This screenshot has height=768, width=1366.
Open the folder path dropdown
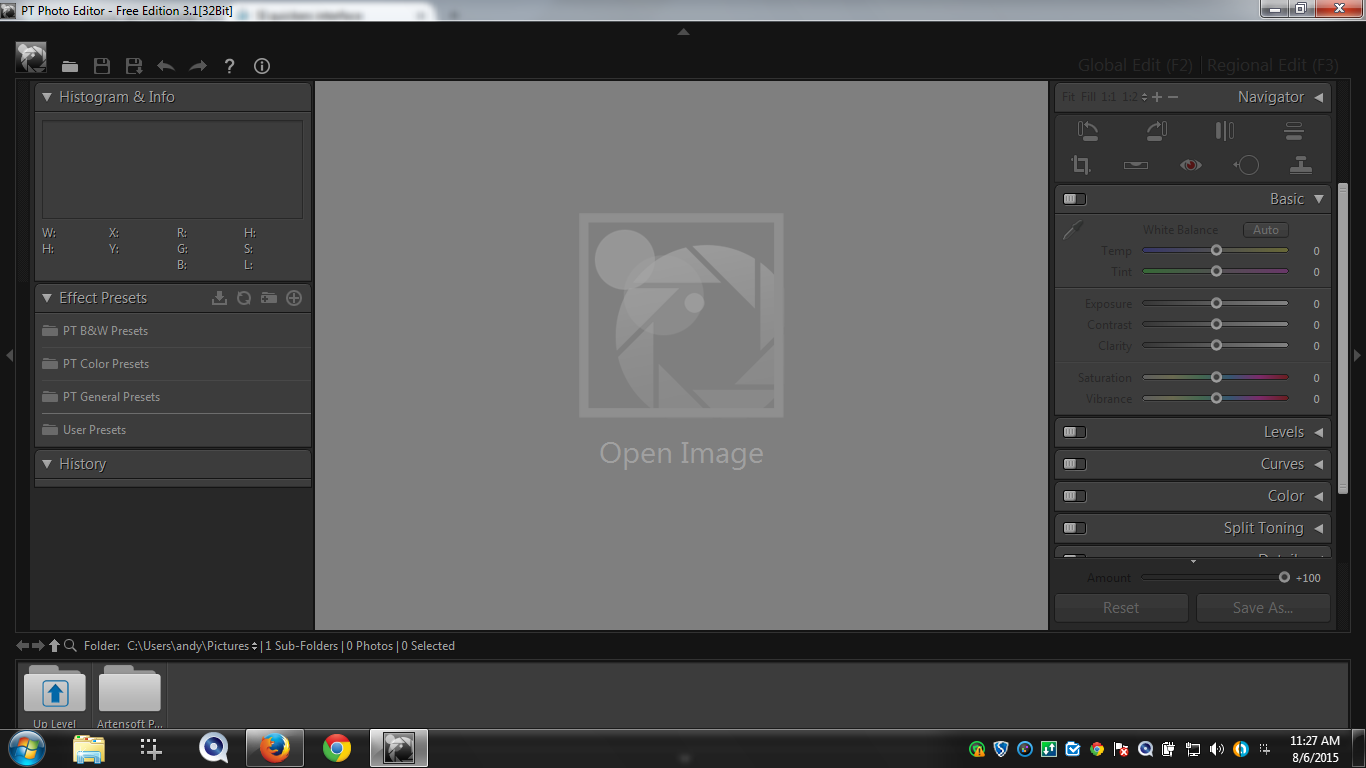pyautogui.click(x=254, y=646)
